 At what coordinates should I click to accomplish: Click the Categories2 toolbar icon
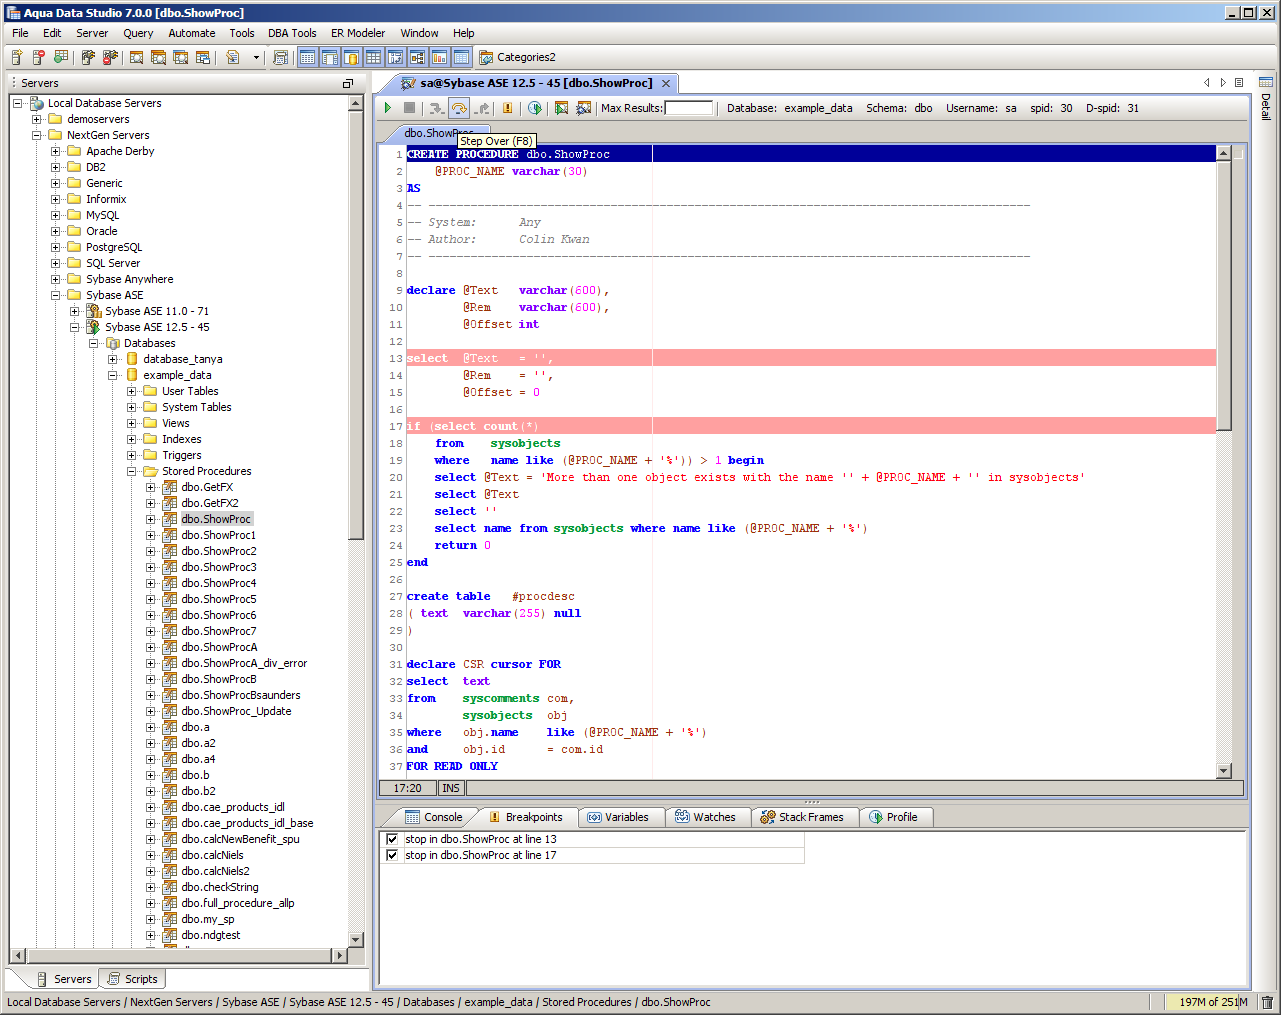486,58
